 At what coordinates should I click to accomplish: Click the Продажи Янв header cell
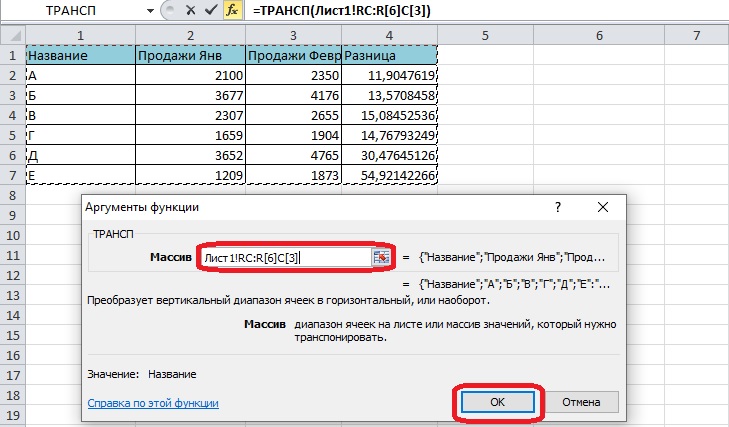(x=191, y=55)
